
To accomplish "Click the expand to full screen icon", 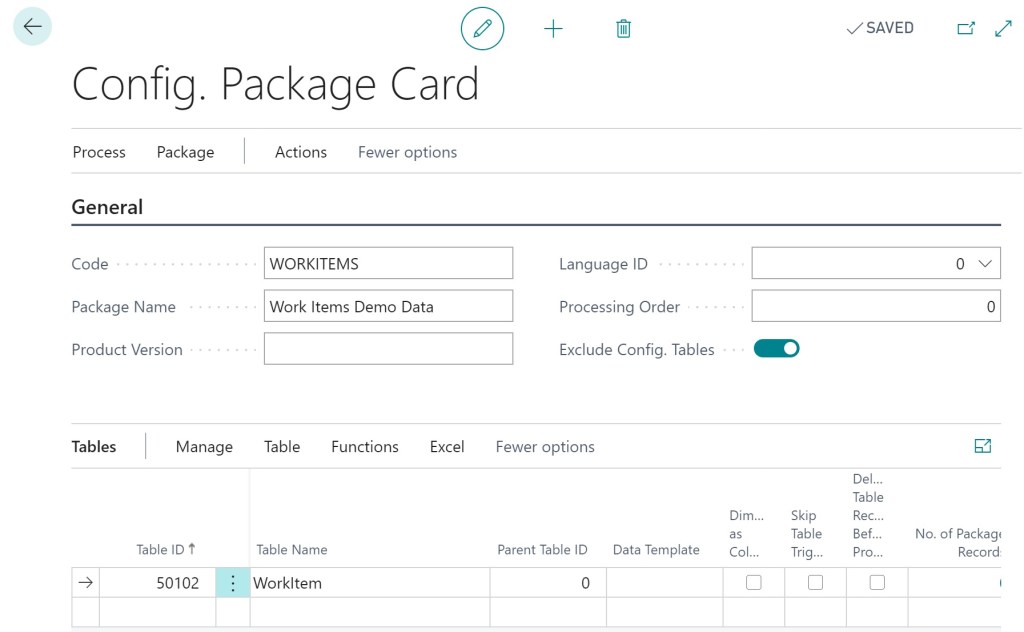I will click(1003, 29).
